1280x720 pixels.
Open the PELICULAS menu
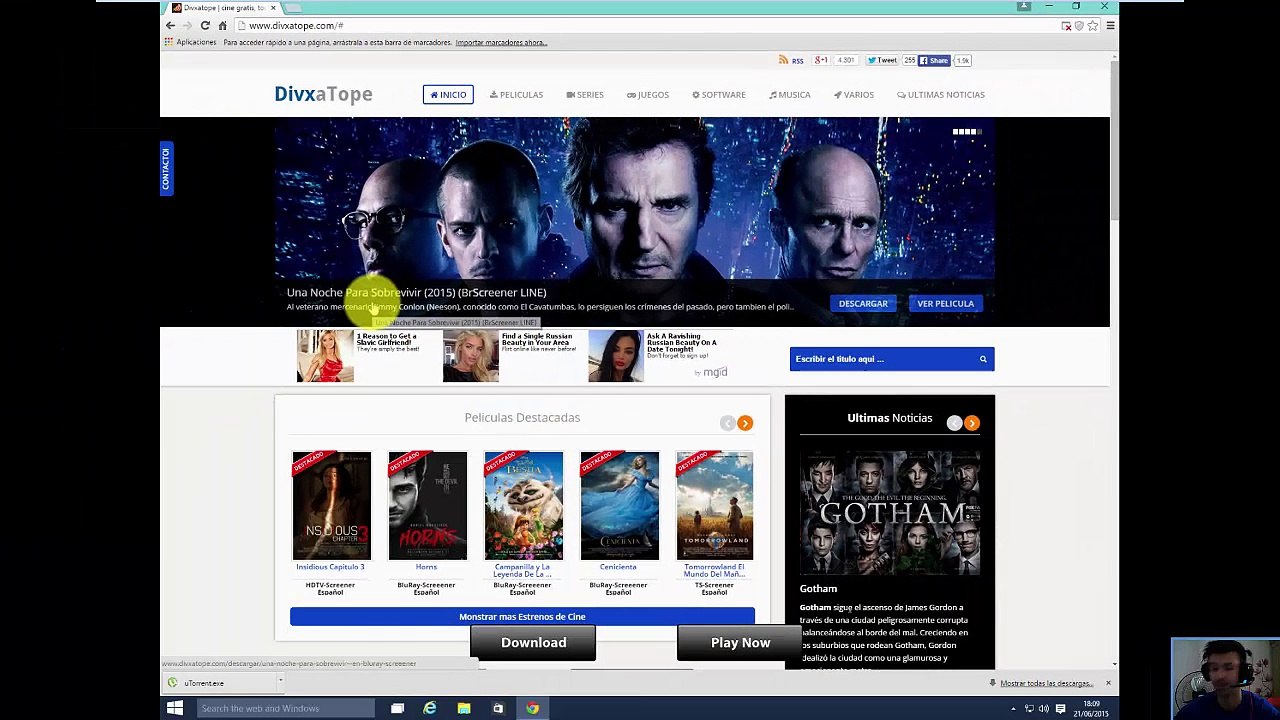click(x=516, y=95)
